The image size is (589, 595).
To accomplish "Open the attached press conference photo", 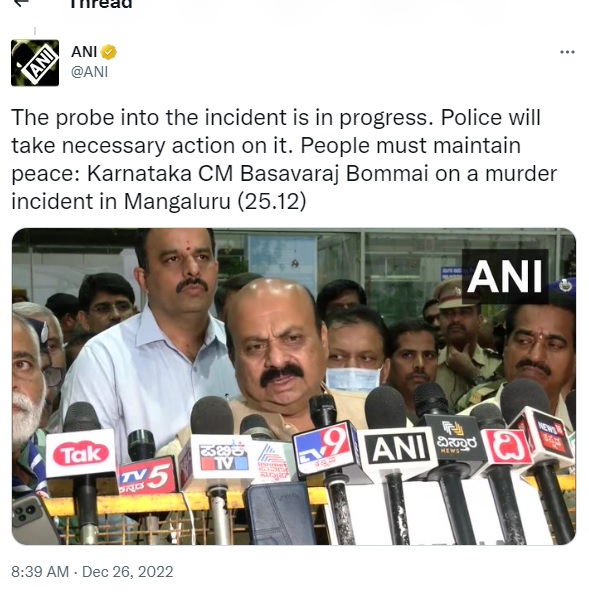I will tap(294, 386).
